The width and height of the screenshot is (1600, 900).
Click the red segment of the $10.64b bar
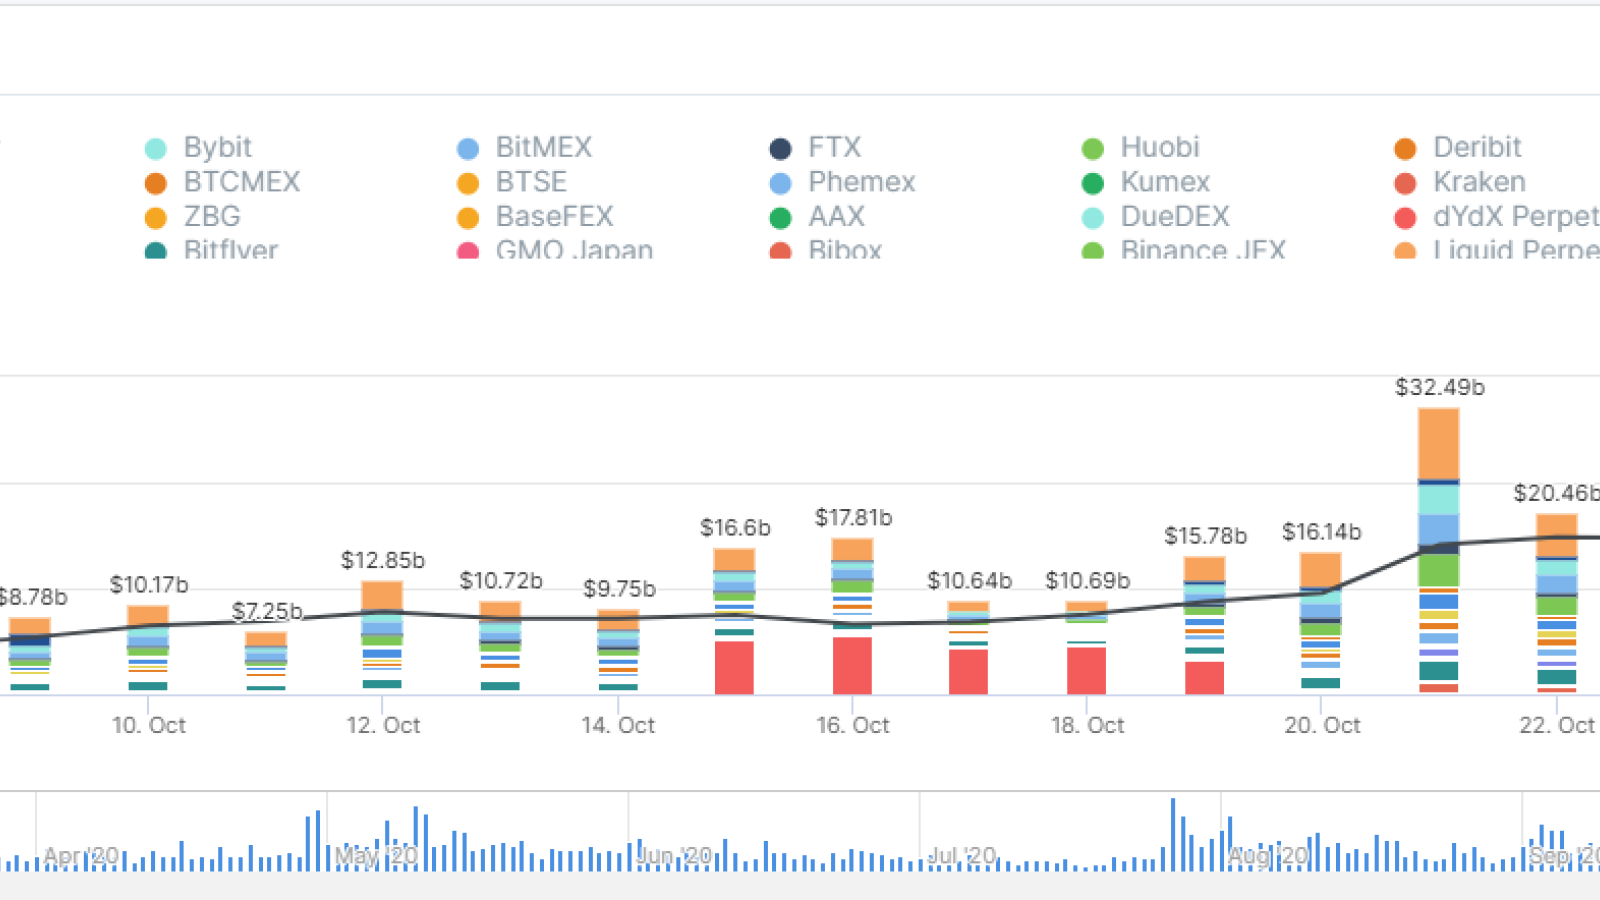click(x=968, y=672)
